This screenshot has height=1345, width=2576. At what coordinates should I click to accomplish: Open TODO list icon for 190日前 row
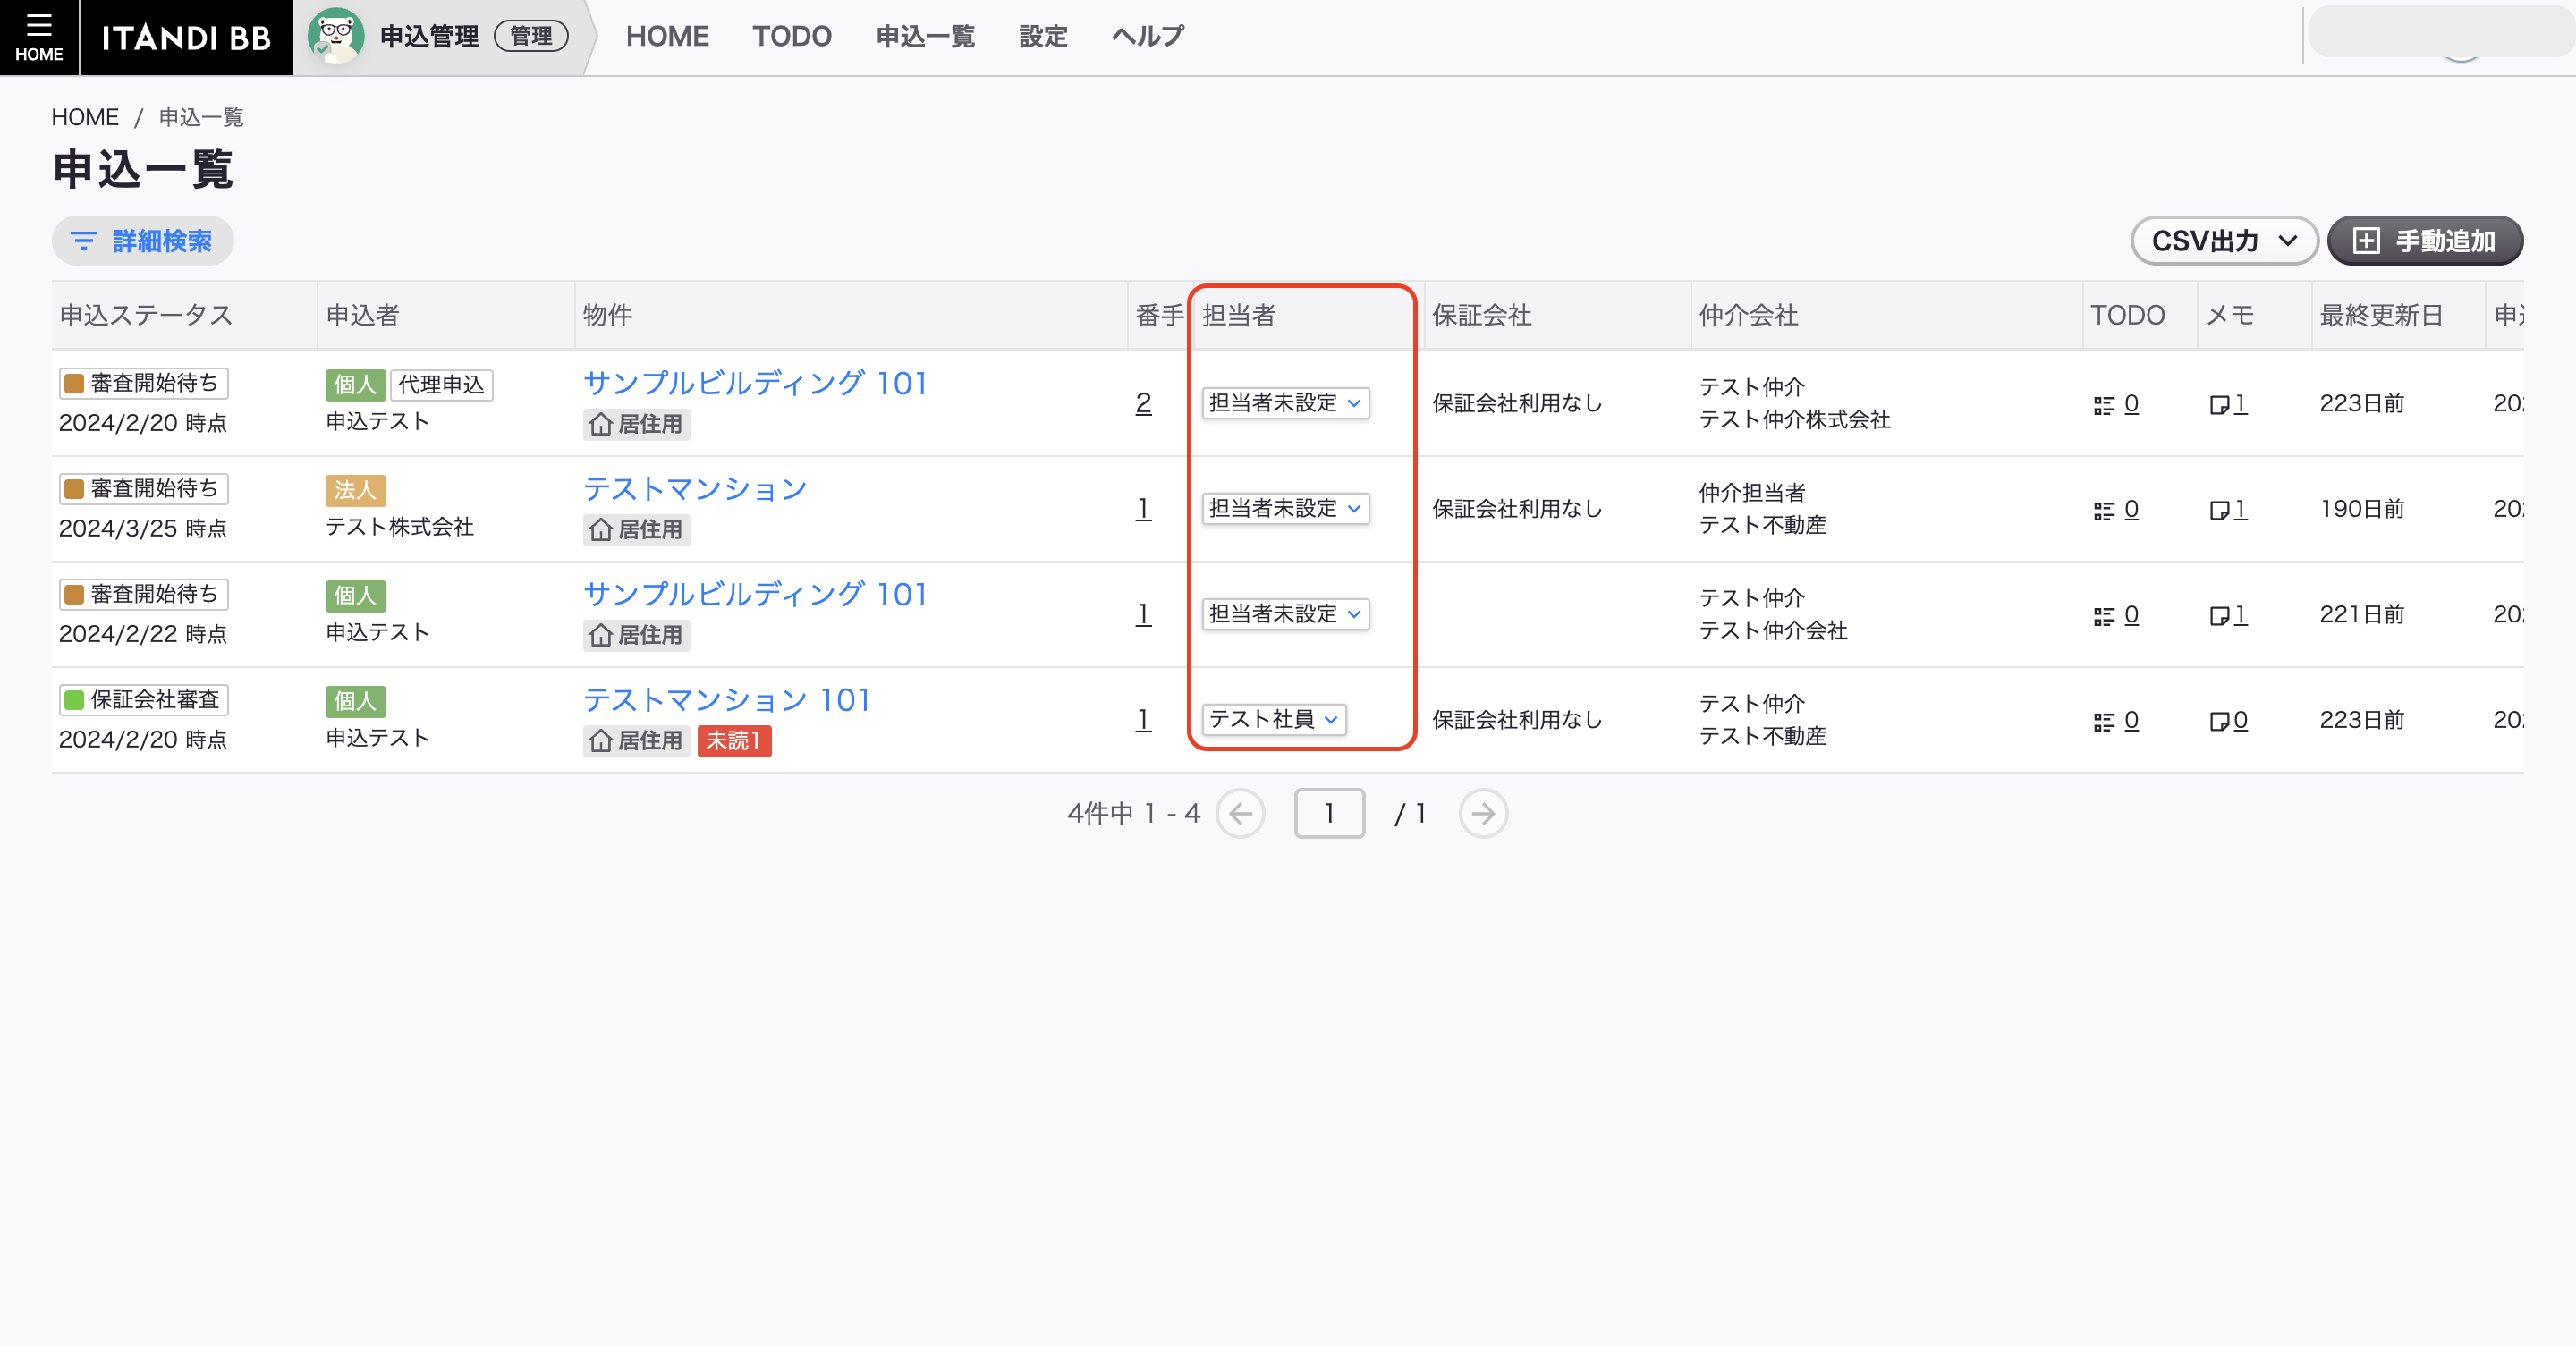pyautogui.click(x=2104, y=511)
